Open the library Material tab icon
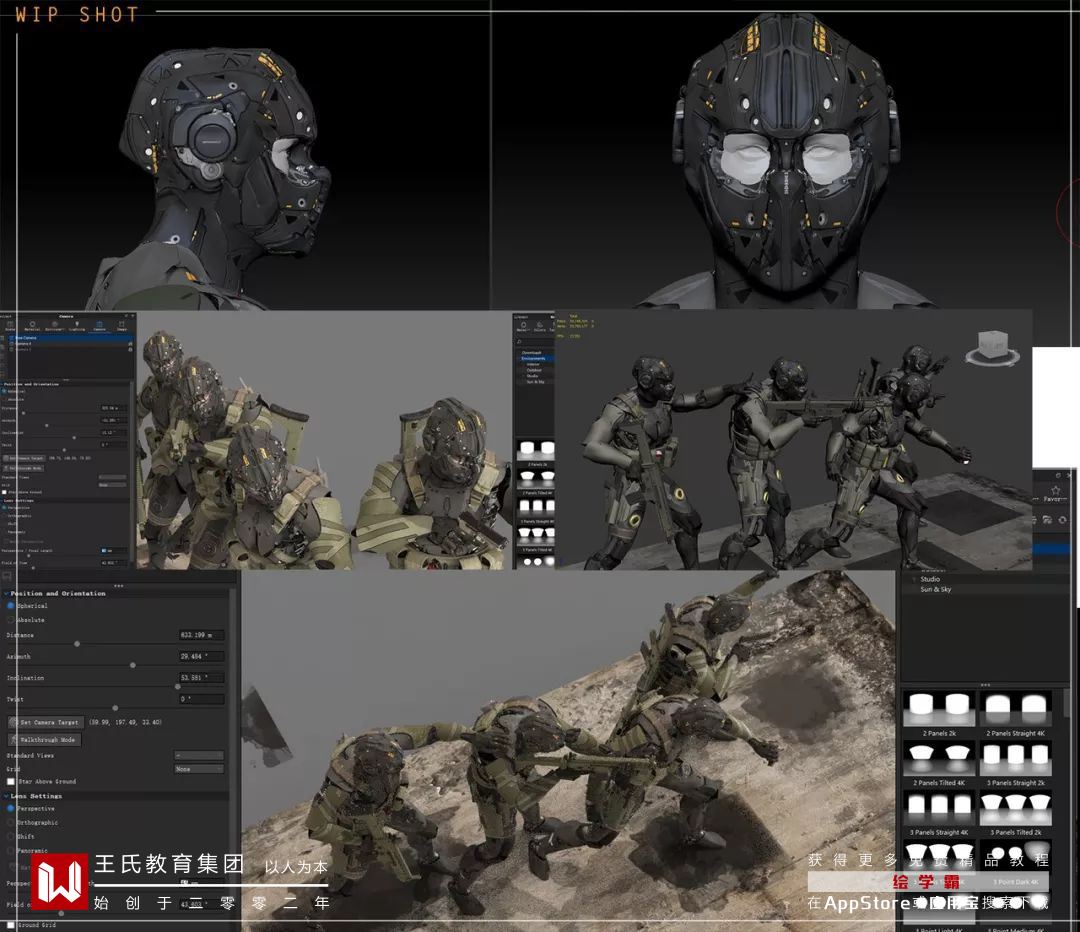This screenshot has width=1080, height=932. (523, 326)
